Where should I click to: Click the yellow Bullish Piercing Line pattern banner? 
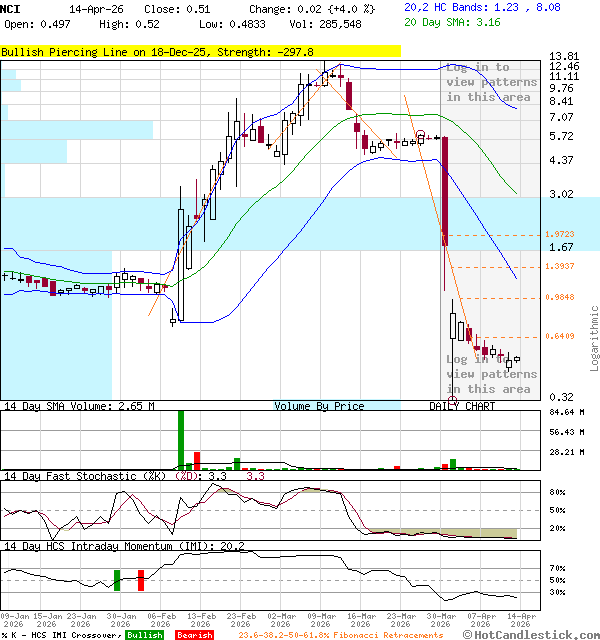pos(200,51)
